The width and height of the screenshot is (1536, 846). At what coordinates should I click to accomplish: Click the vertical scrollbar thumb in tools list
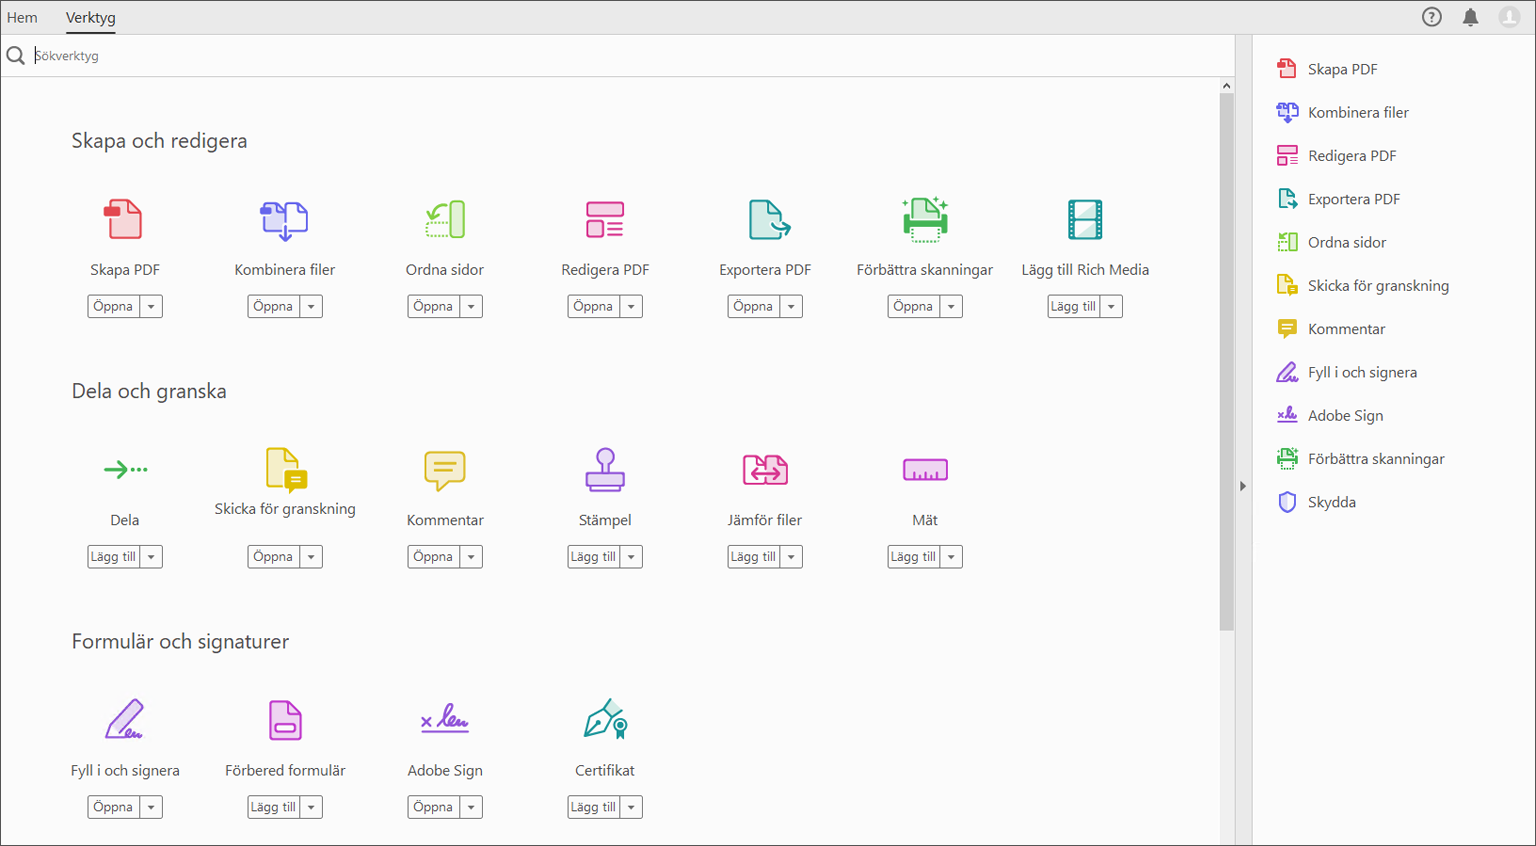pos(1226,362)
